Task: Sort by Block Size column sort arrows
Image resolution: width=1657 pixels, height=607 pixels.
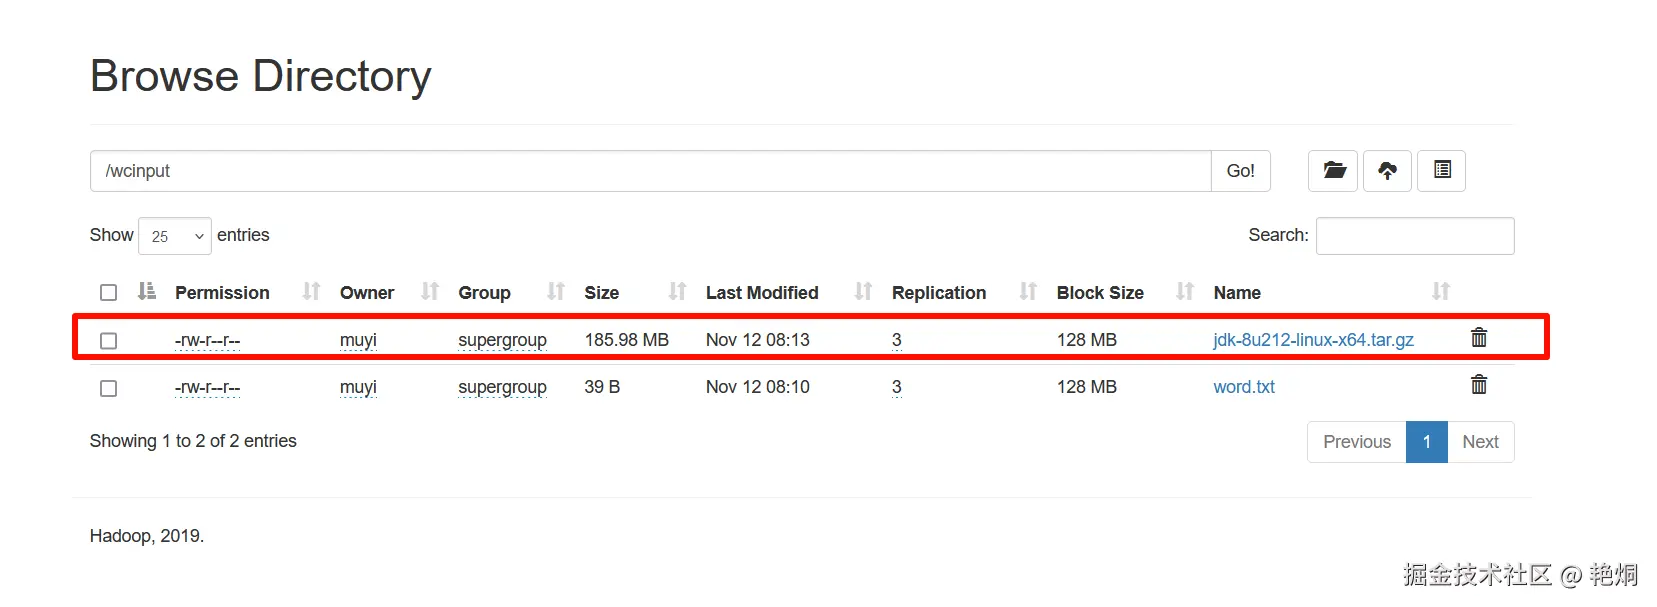Action: (x=1185, y=292)
